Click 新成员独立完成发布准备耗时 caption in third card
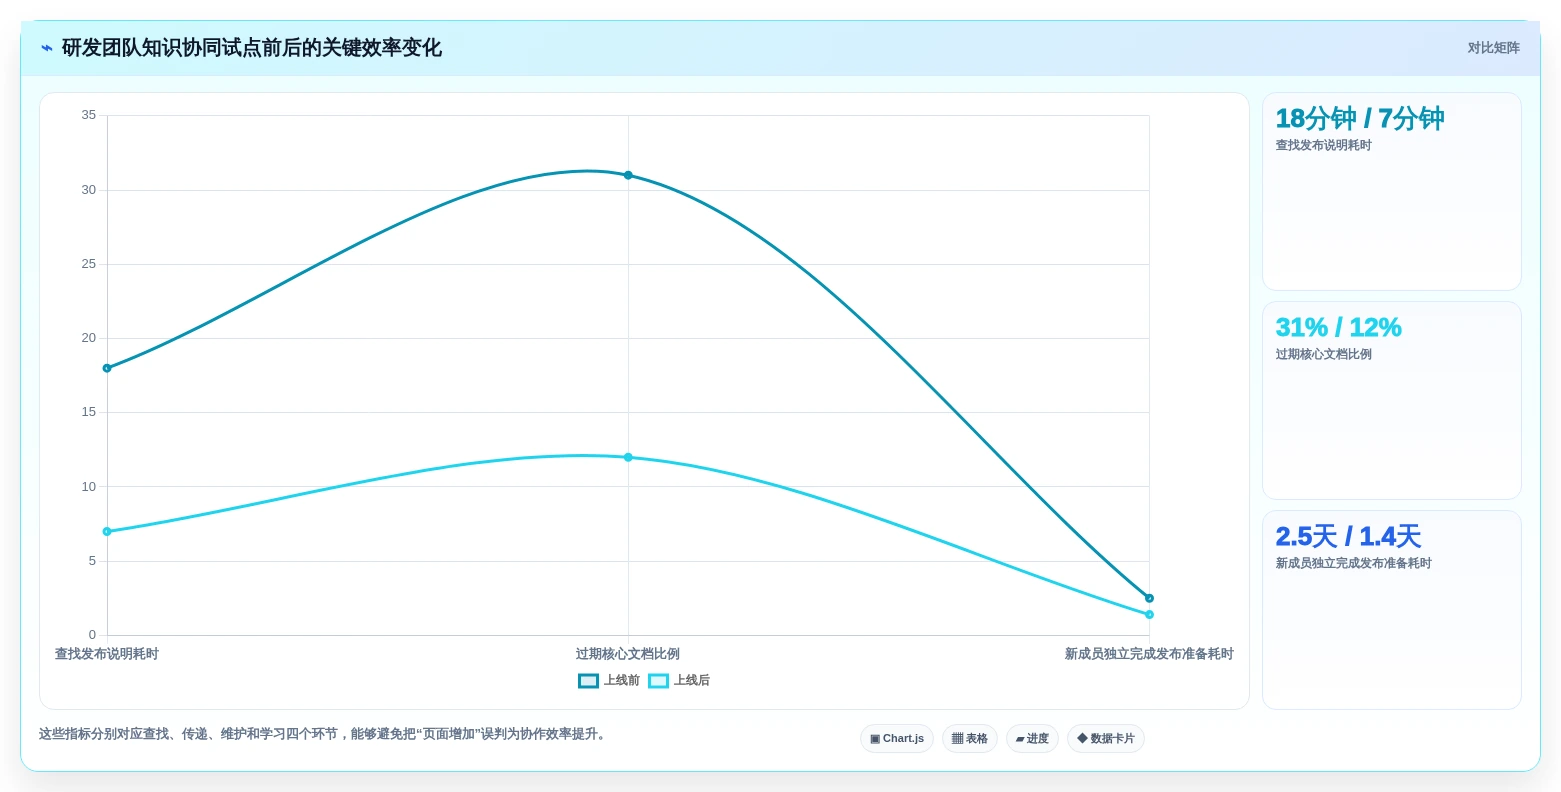This screenshot has width=1561, height=792. [1353, 564]
